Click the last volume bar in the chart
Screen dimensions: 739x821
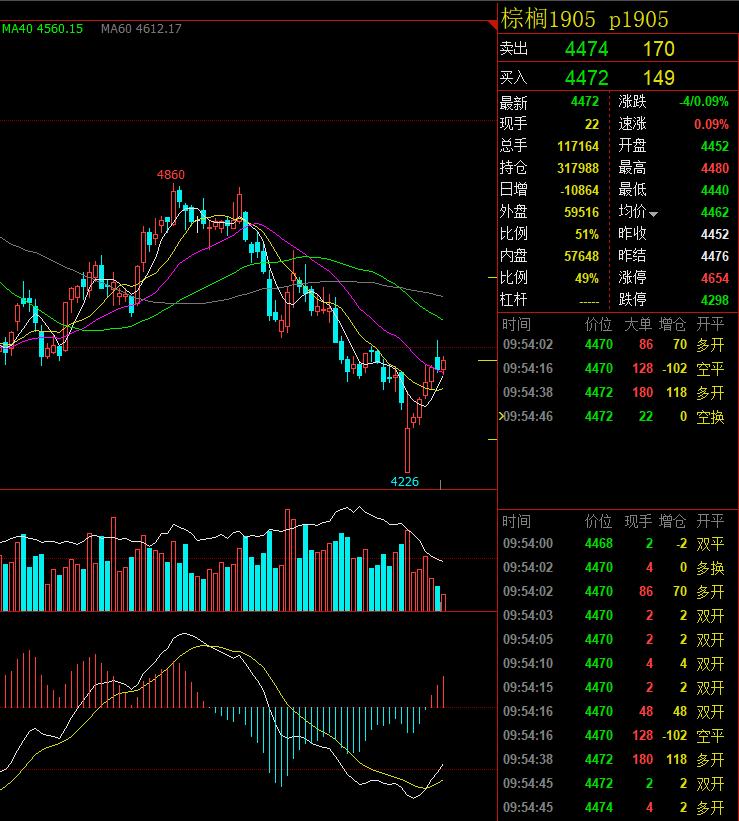pos(444,601)
